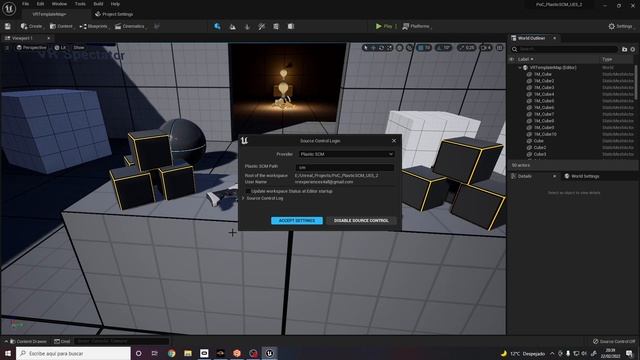Screen dimensions: 640x360
Task: Open the Create menu in the toolbar
Action: point(31,26)
